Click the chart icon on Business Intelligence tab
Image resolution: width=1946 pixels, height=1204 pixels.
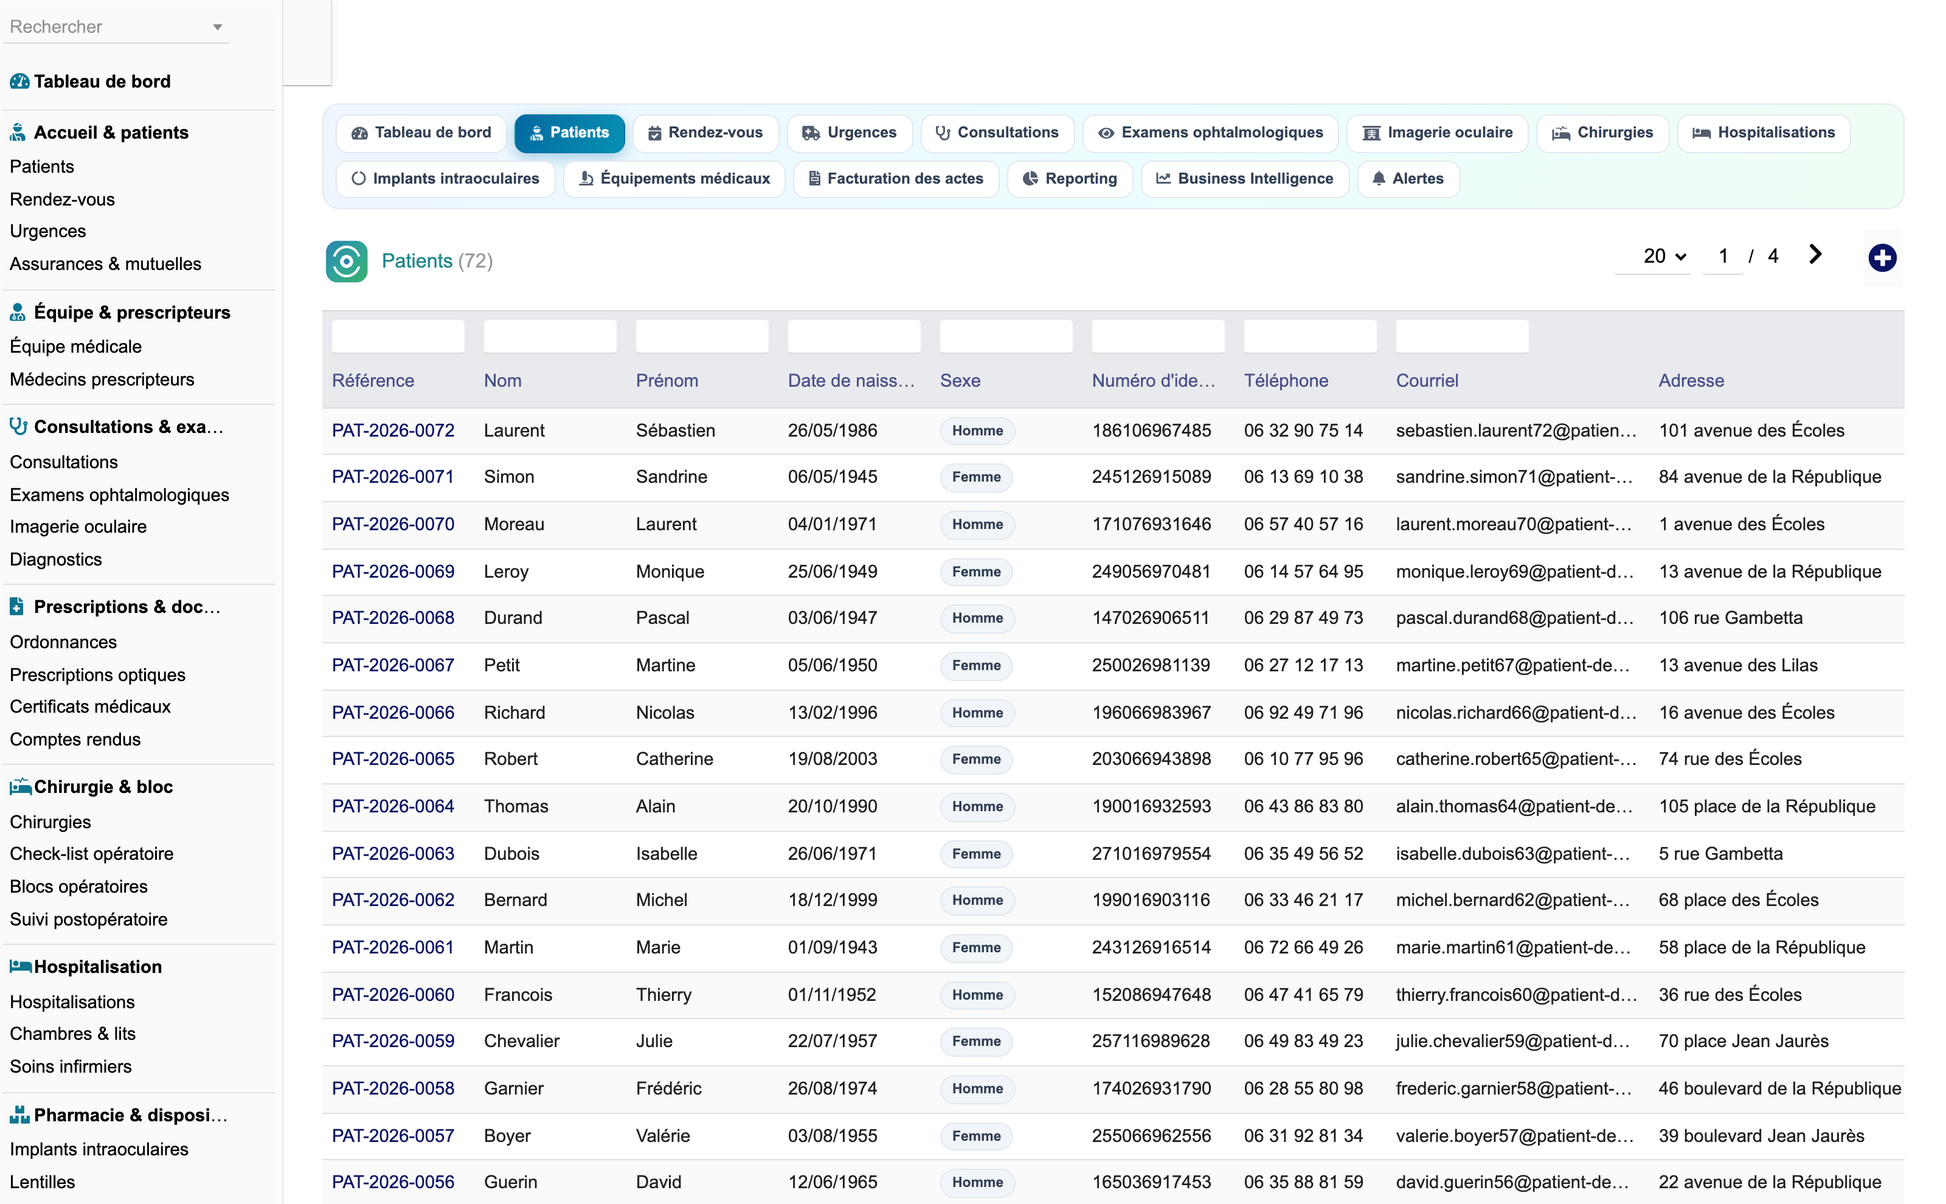[x=1163, y=179]
